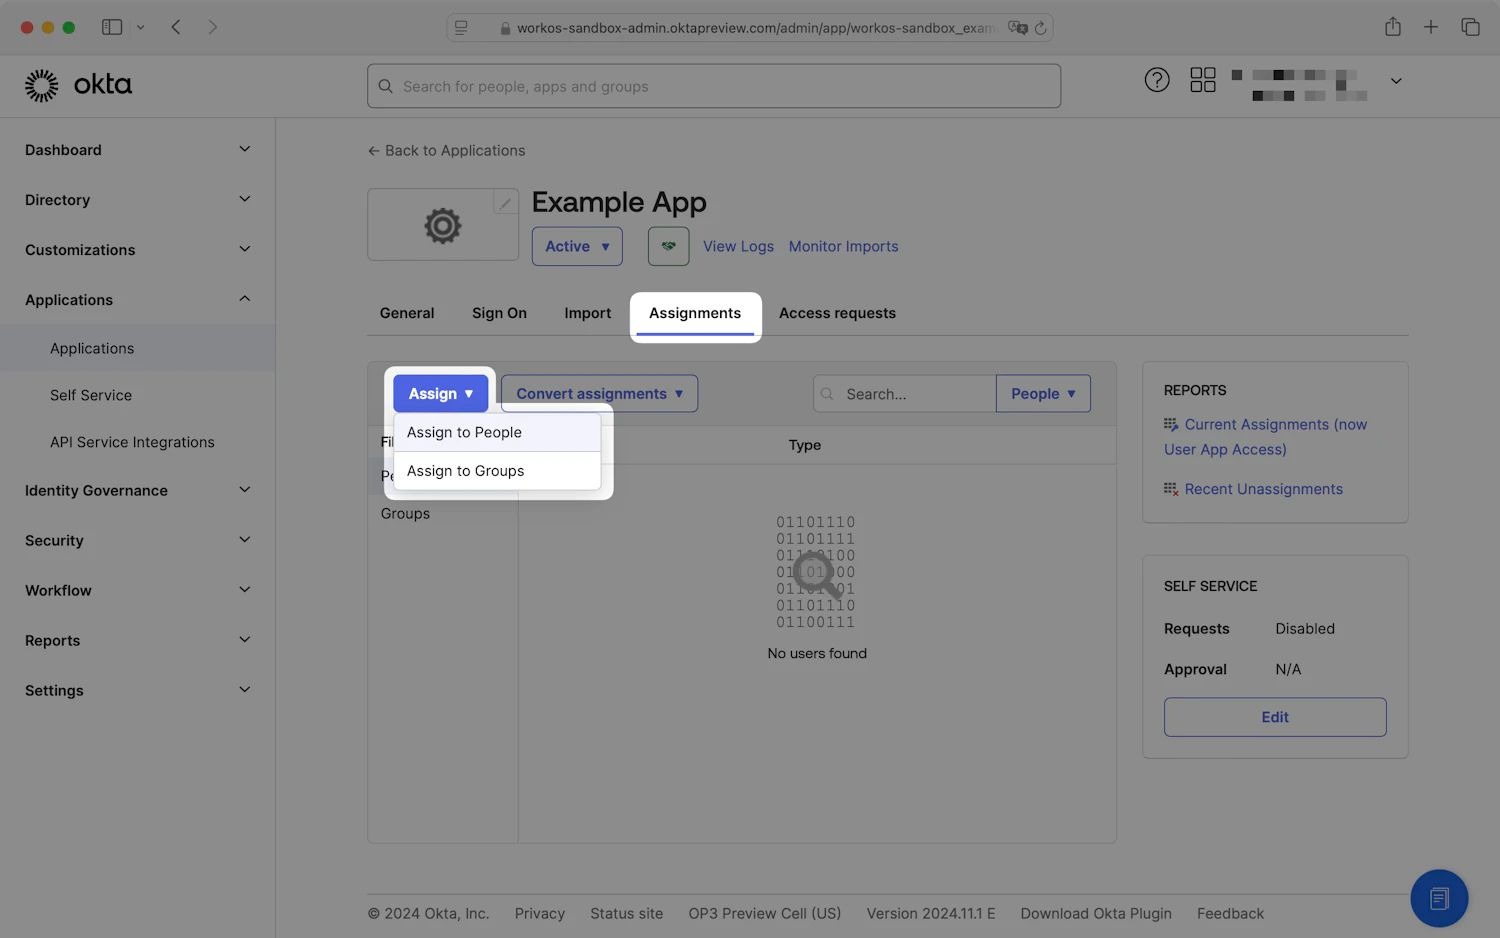This screenshot has width=1500, height=938.
Task: Click the Okta logo
Action: pos(78,85)
